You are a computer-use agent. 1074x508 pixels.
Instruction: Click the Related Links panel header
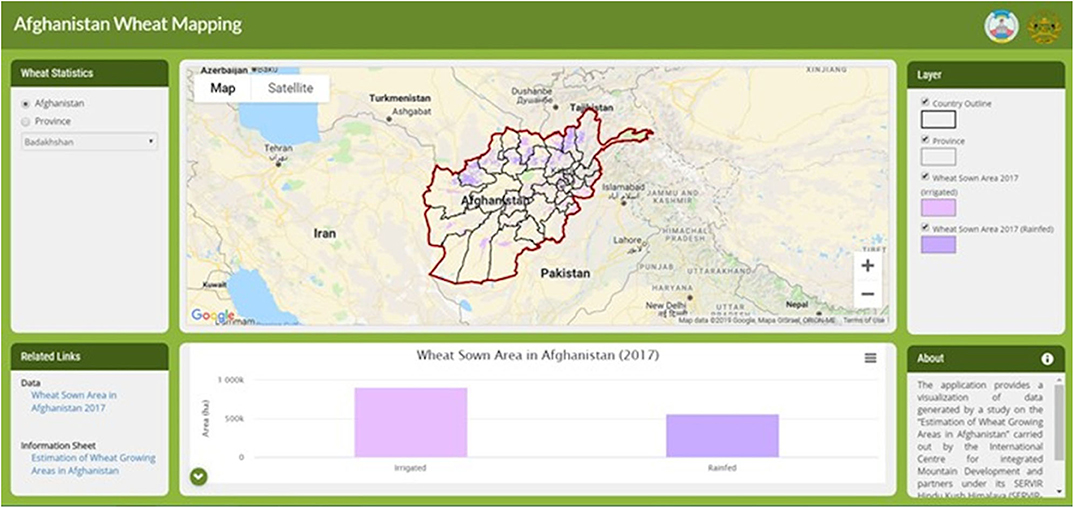coord(90,357)
